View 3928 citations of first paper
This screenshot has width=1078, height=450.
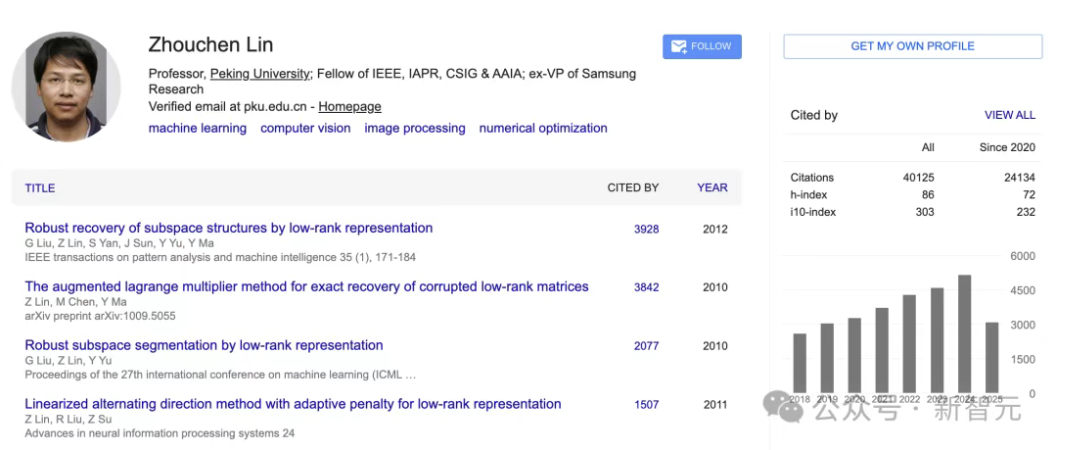646,229
